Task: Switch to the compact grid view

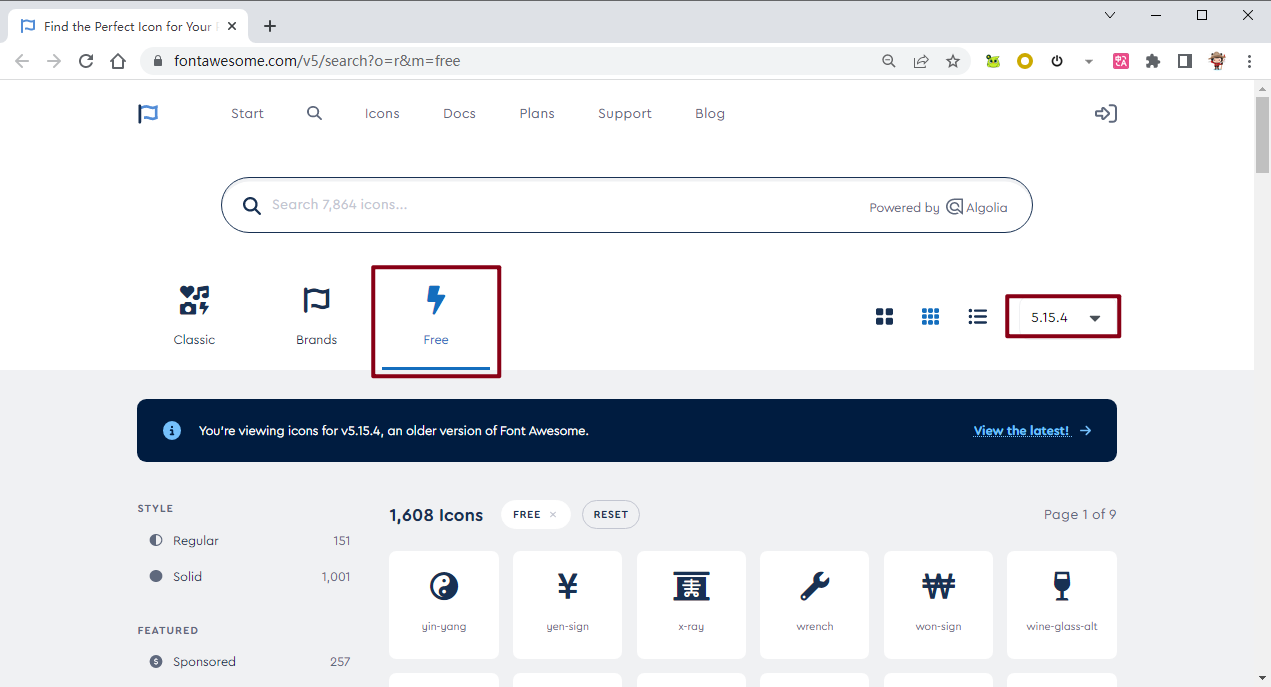Action: pyautogui.click(x=930, y=317)
